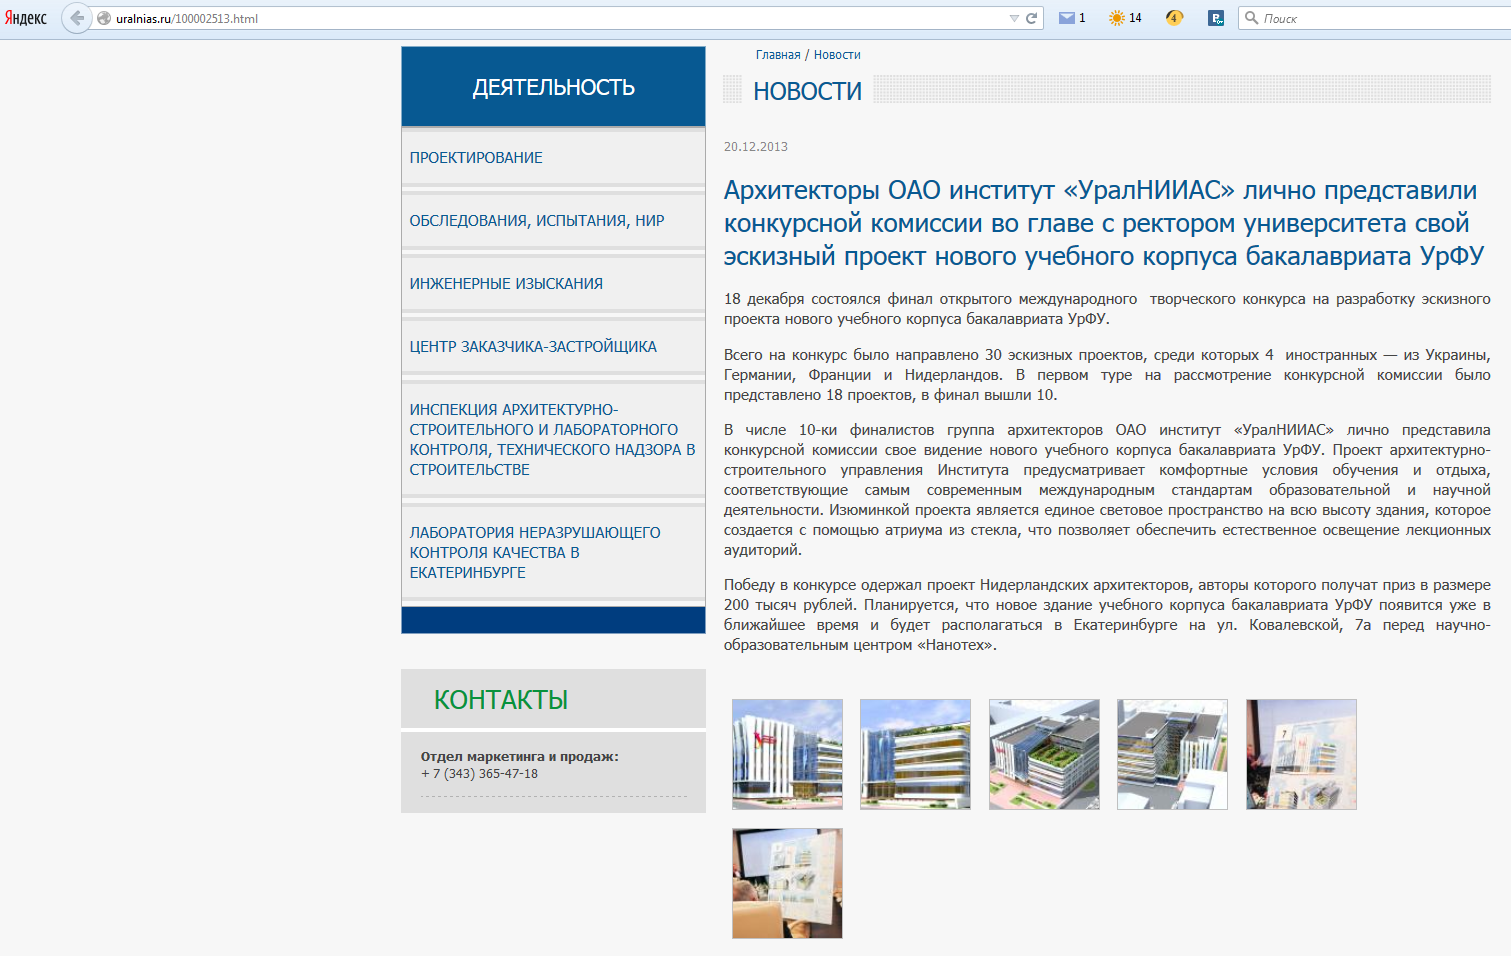Click phone number + 7 (343) 365-47-18
The image size is (1511, 956).
pos(480,774)
